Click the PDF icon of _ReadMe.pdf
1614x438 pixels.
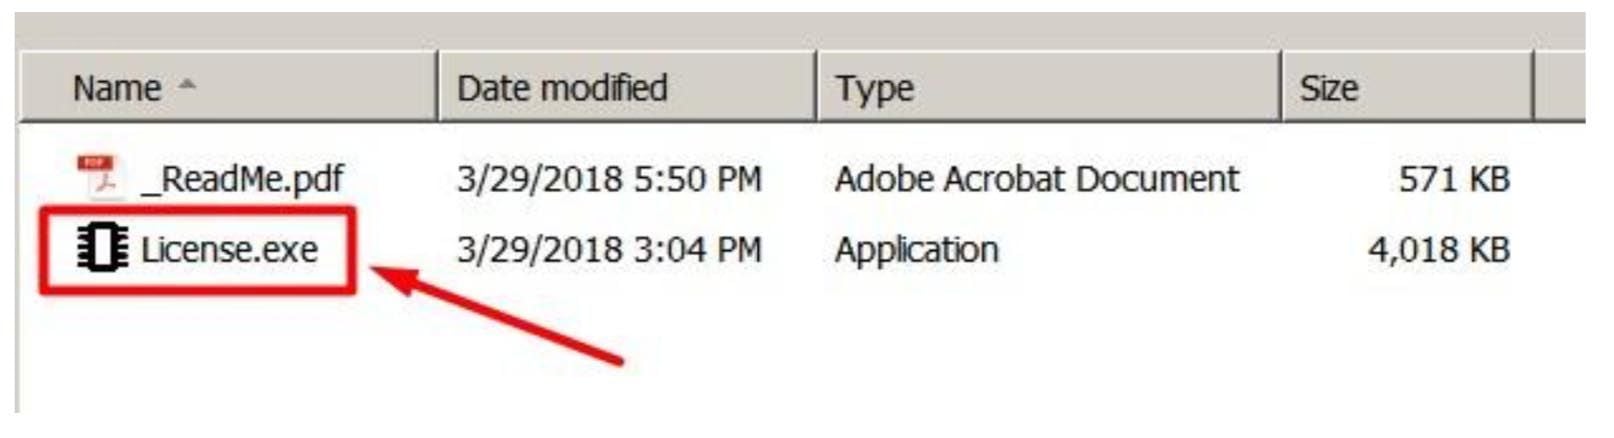pyautogui.click(x=100, y=178)
